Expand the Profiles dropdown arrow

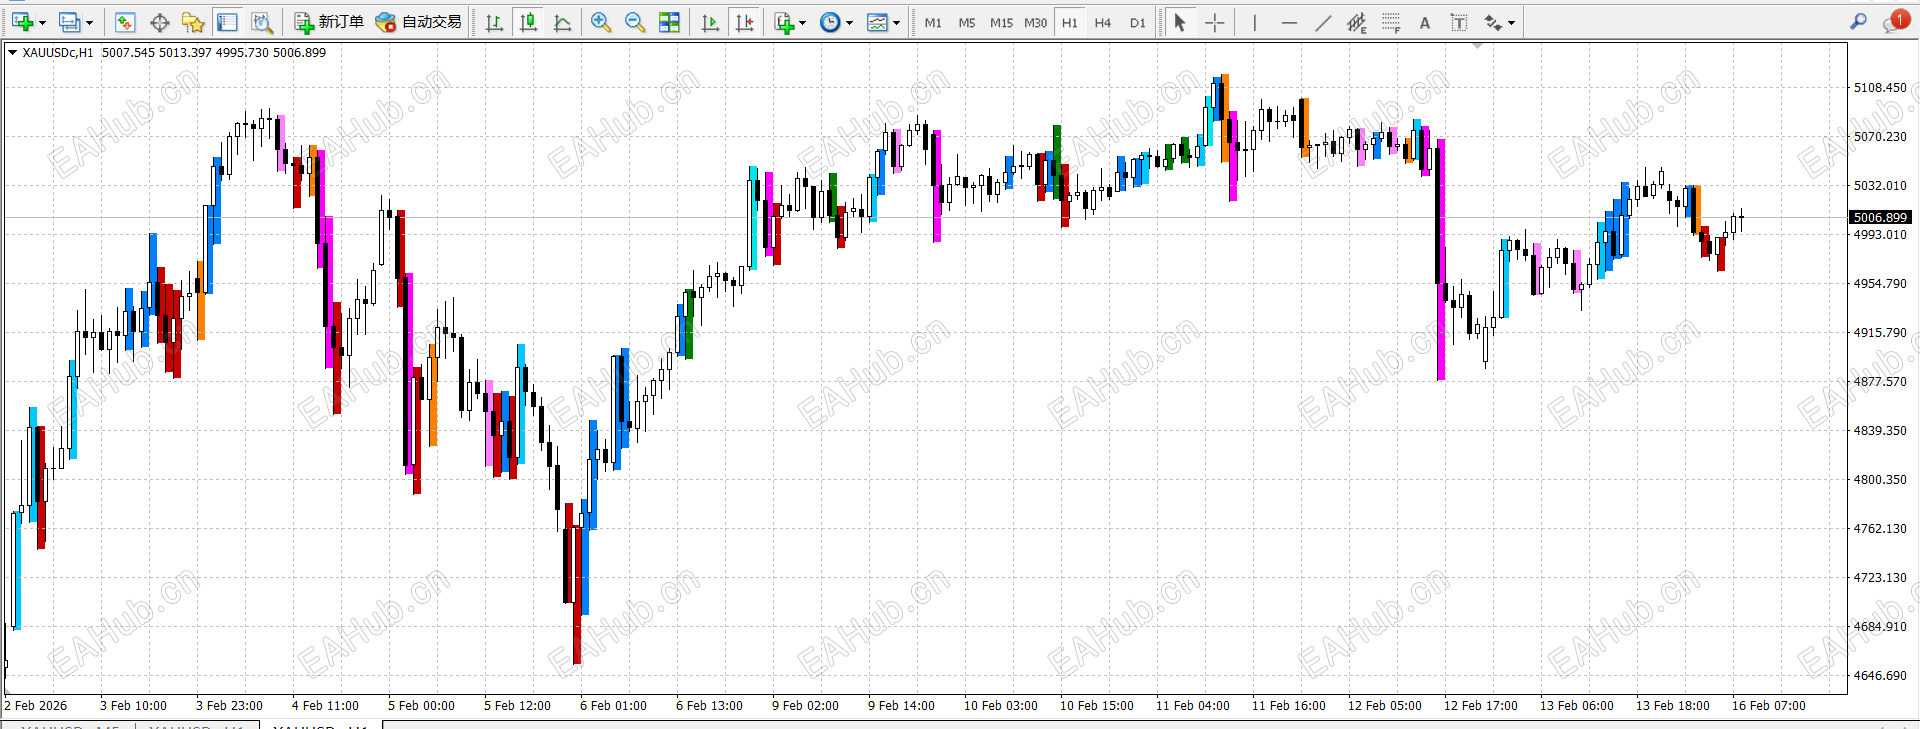[89, 22]
